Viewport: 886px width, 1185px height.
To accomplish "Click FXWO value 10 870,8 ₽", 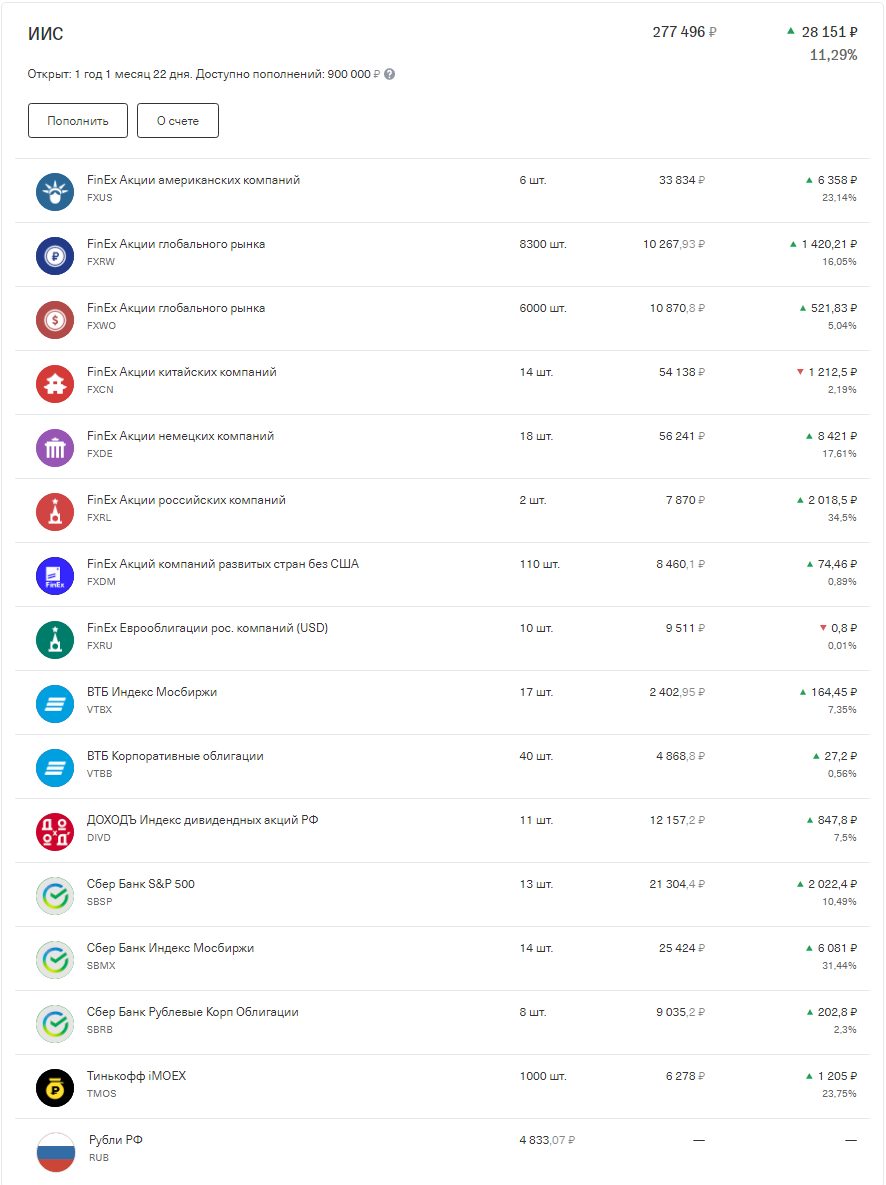I will [x=677, y=308].
